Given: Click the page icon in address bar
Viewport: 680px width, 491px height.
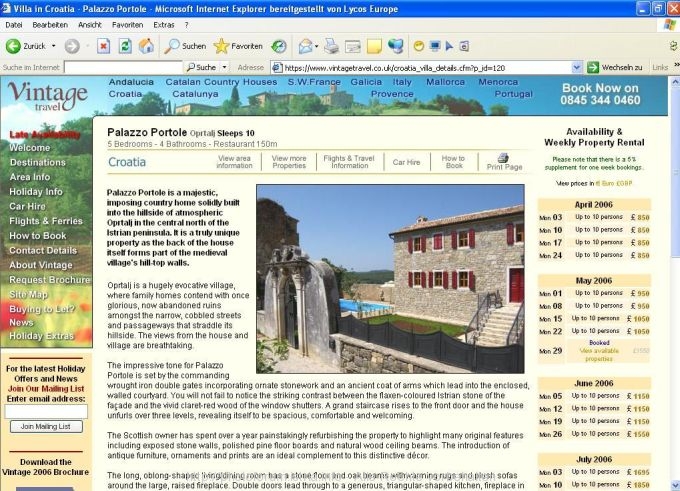Looking at the screenshot, I should click(x=277, y=67).
